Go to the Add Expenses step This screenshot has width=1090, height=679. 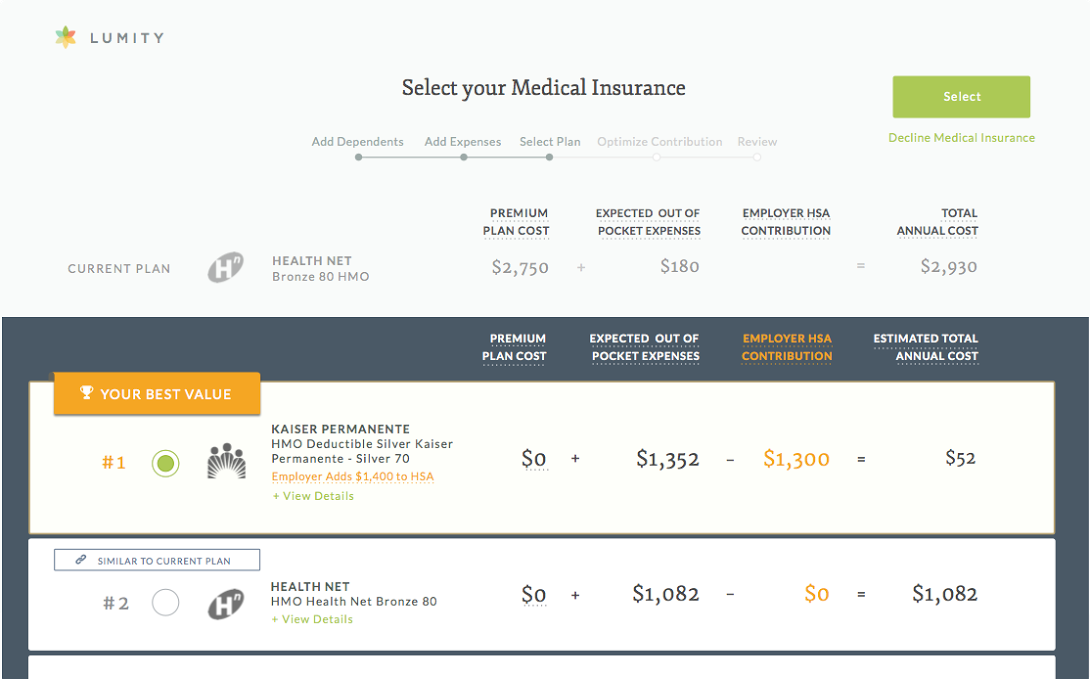(x=462, y=142)
